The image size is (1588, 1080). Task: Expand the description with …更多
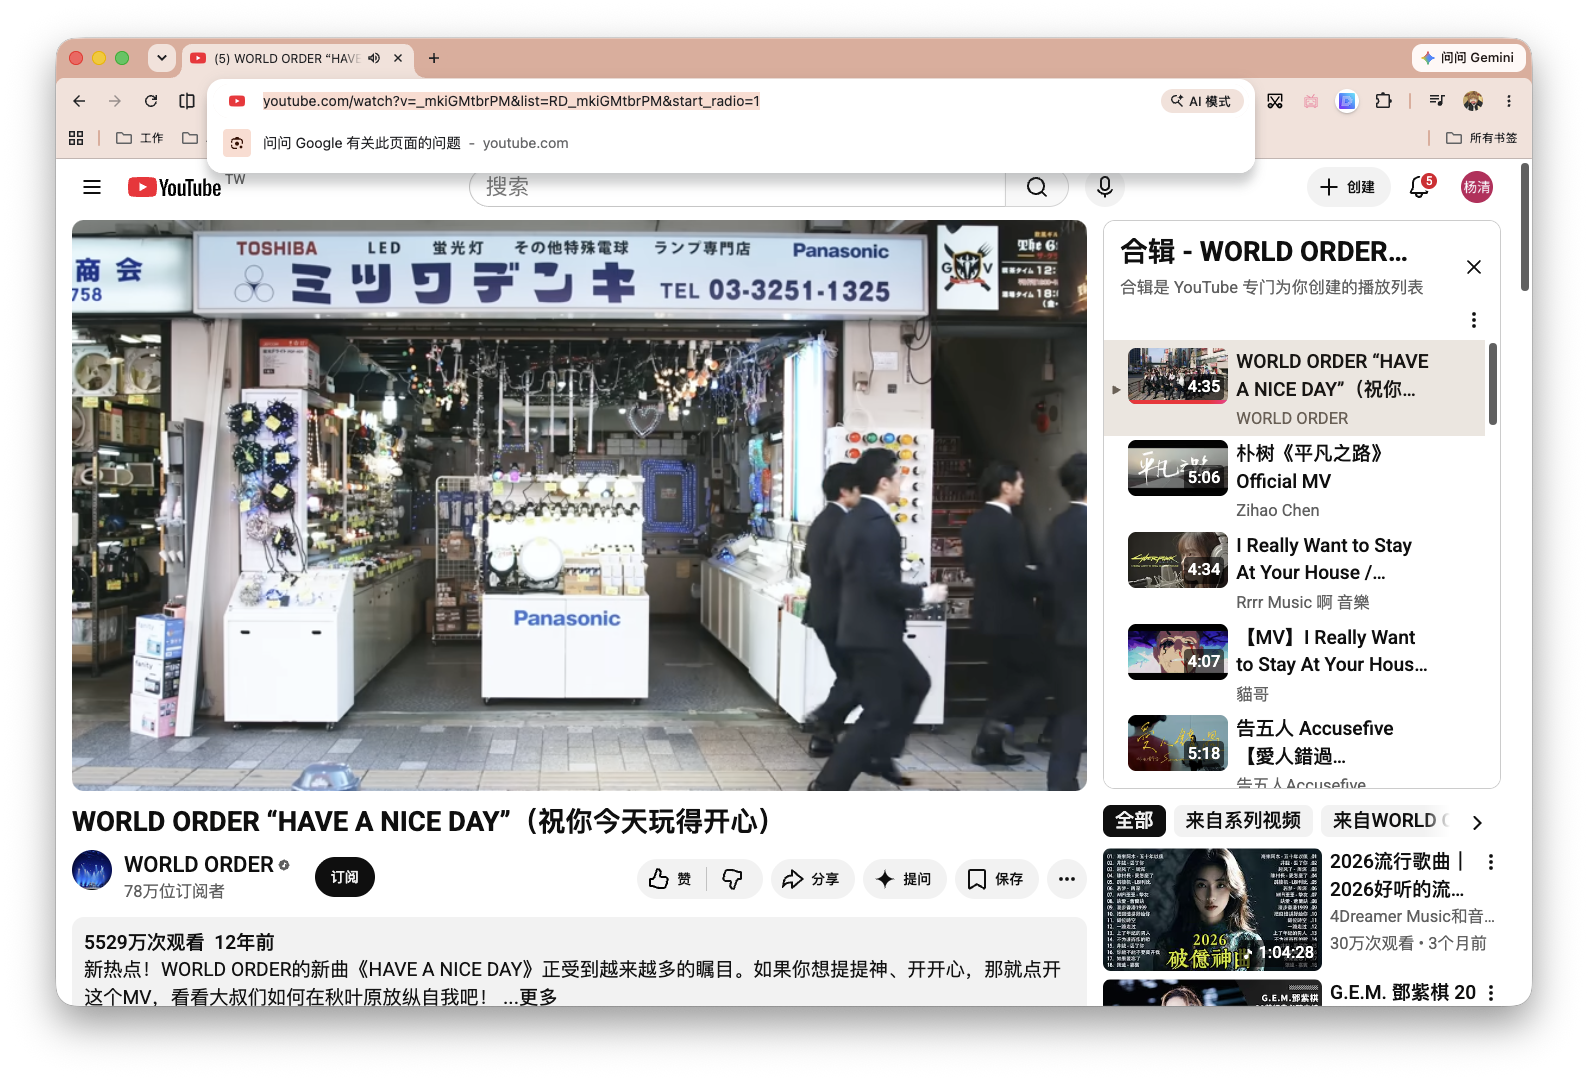click(x=530, y=997)
